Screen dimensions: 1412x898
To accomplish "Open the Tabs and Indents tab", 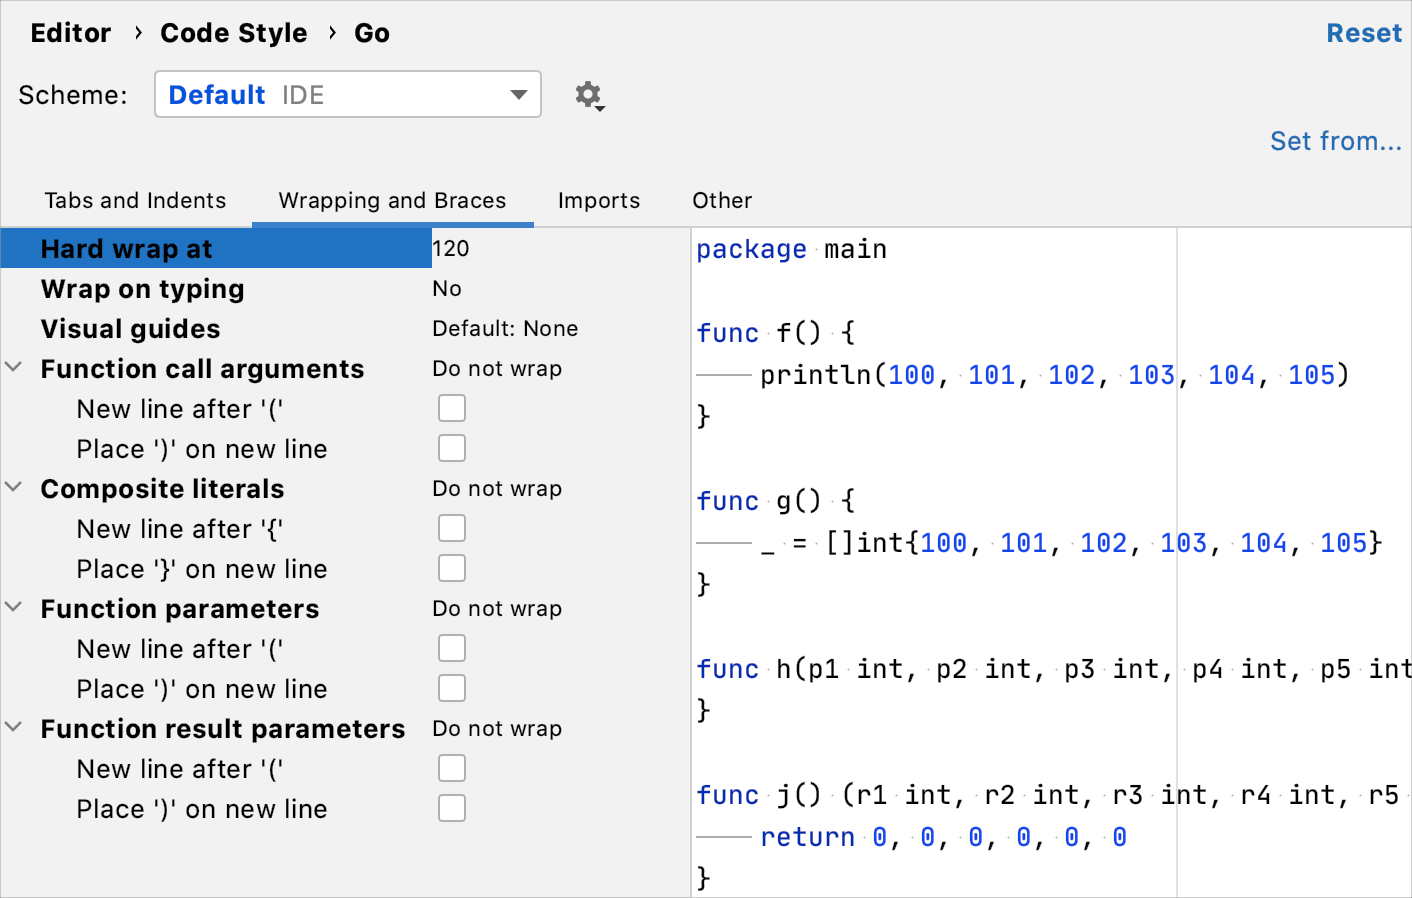I will tap(135, 200).
